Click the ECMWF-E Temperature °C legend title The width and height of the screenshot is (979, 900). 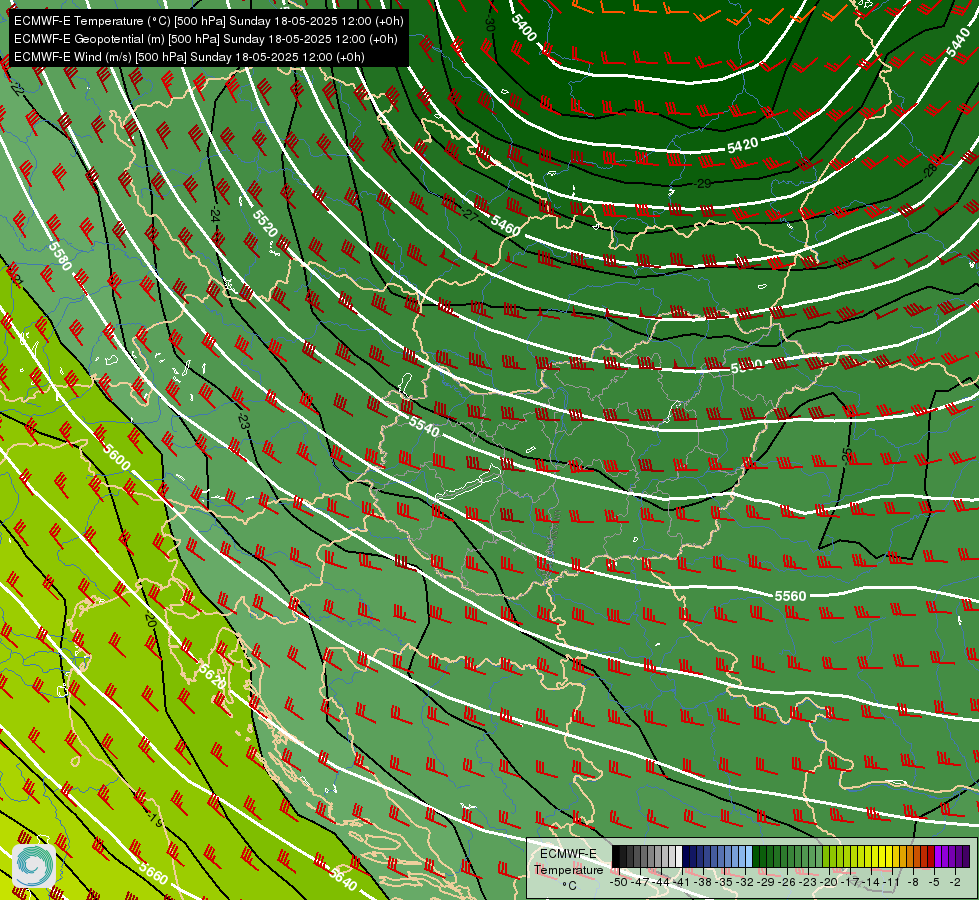coord(568,869)
